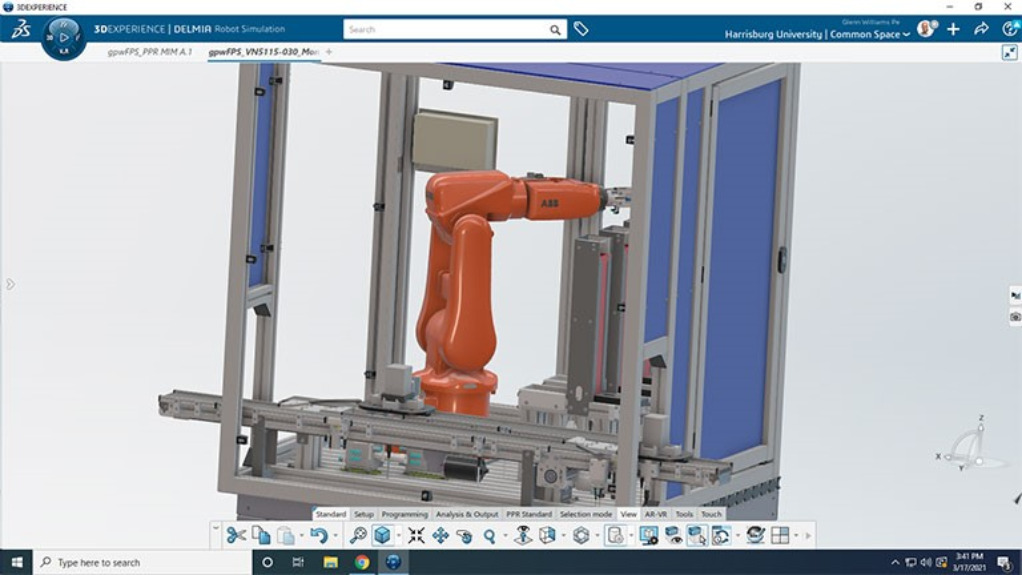Screen dimensions: 1022x575
Task: Open File Explorer from the taskbar
Action: tap(330, 562)
